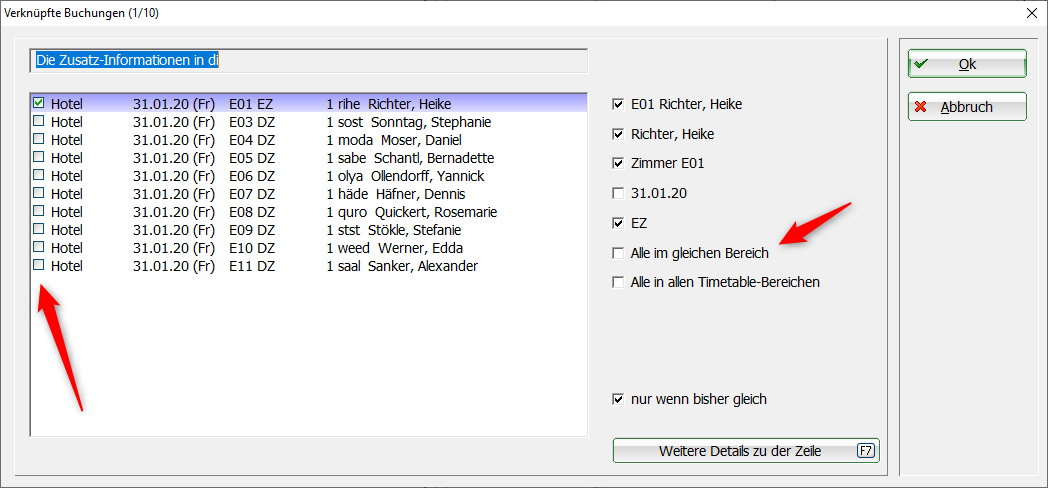The image size is (1048, 488).
Task: Enable the Schantl, Bernadette row checkbox
Action: point(39,157)
